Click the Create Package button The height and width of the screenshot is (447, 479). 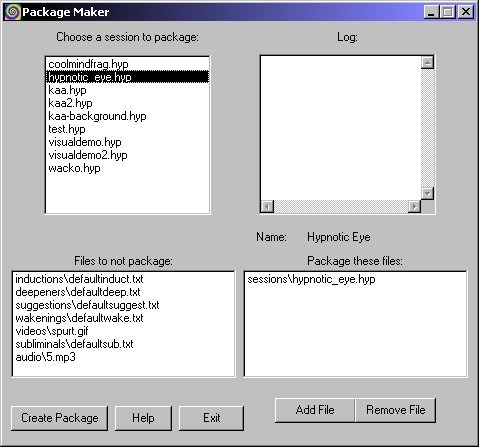60,418
